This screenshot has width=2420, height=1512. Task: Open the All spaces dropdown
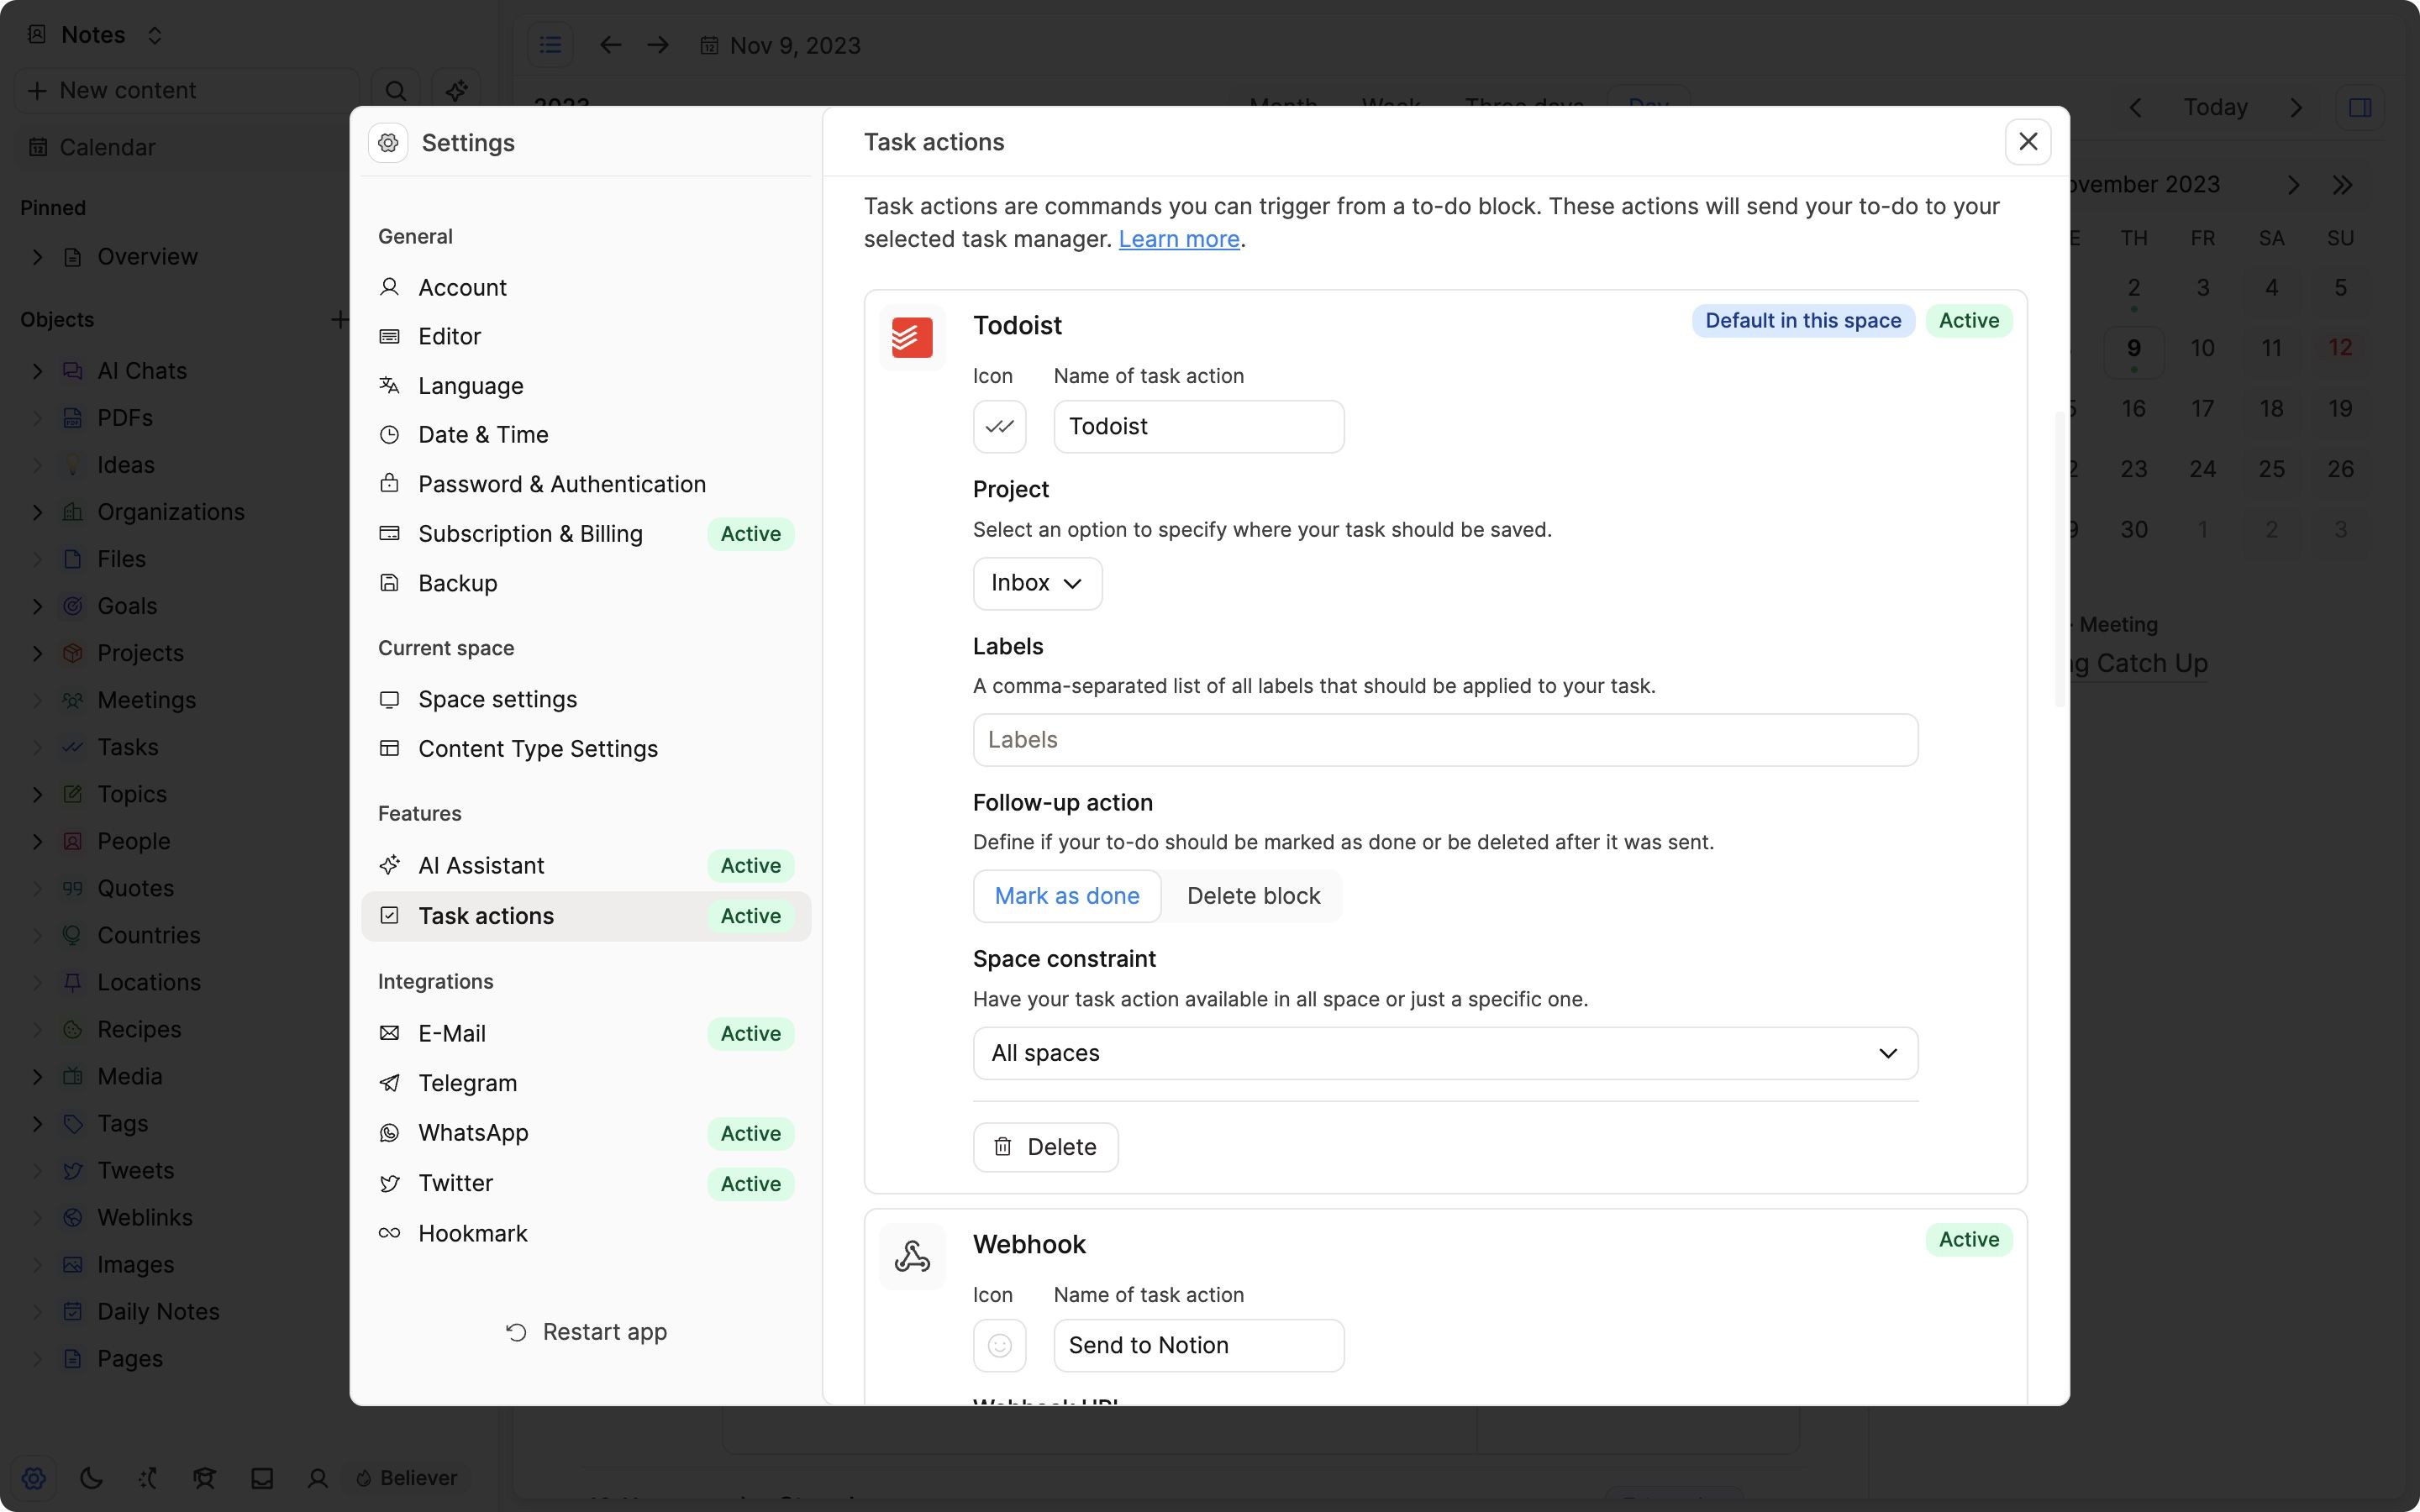pos(1444,1052)
